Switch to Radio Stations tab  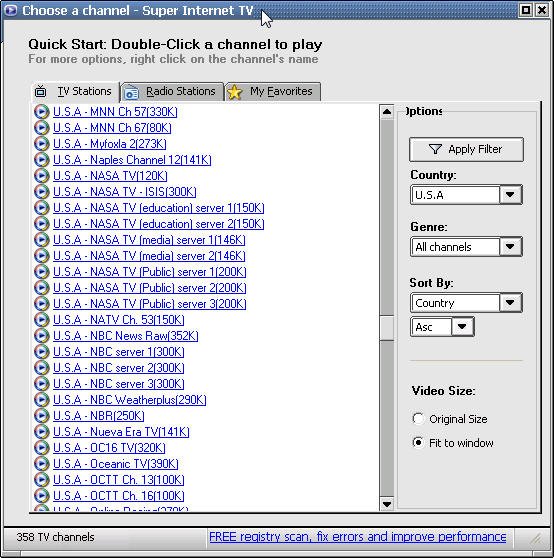pyautogui.click(x=172, y=92)
